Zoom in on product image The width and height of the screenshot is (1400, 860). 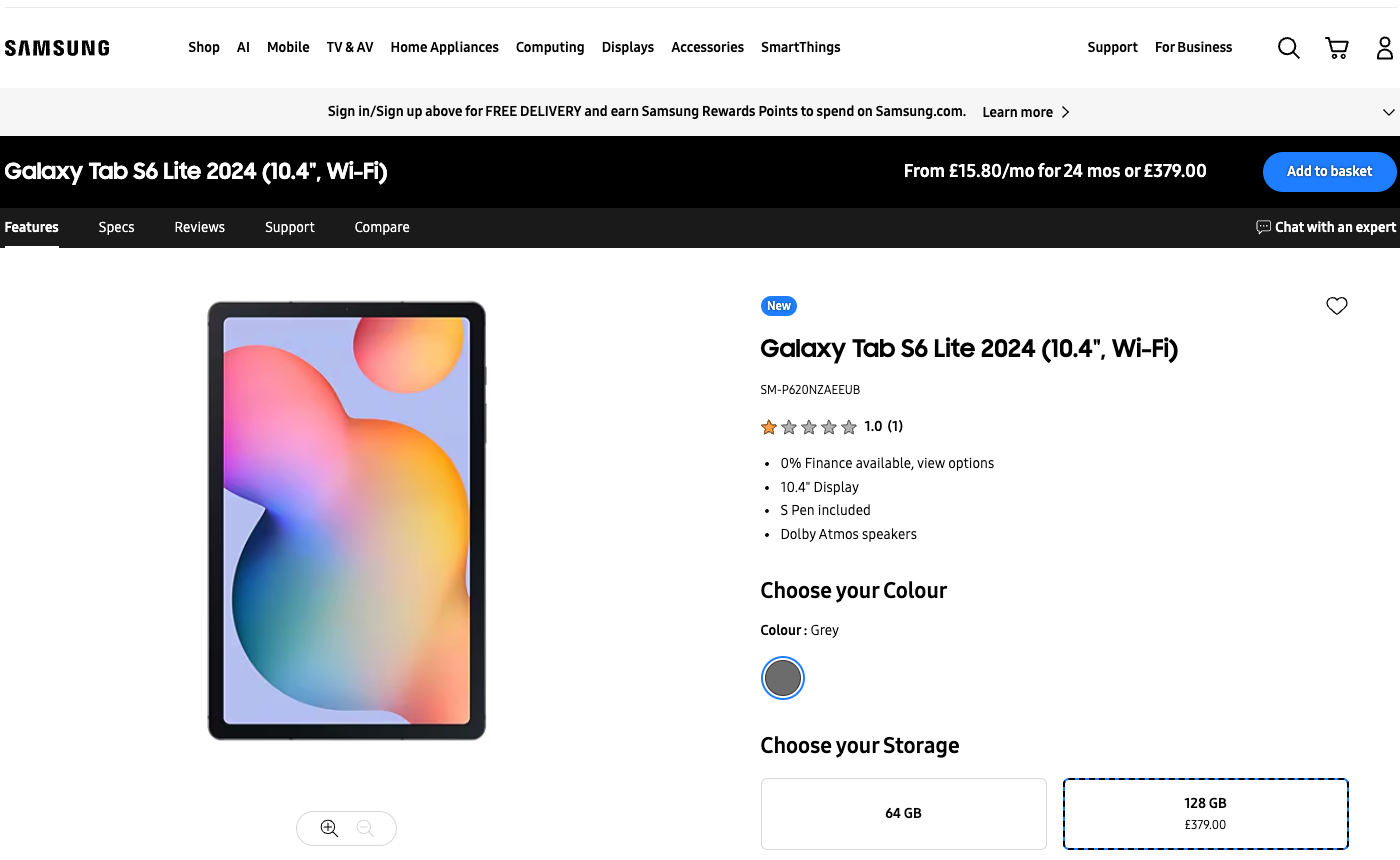click(329, 828)
